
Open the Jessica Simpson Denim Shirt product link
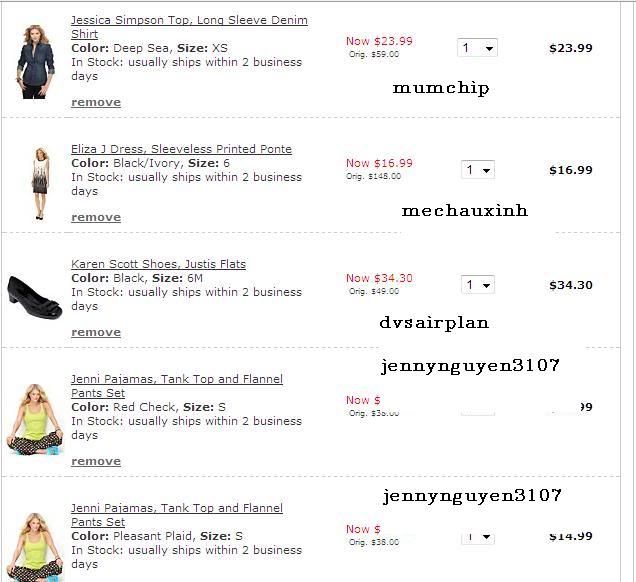[x=189, y=27]
